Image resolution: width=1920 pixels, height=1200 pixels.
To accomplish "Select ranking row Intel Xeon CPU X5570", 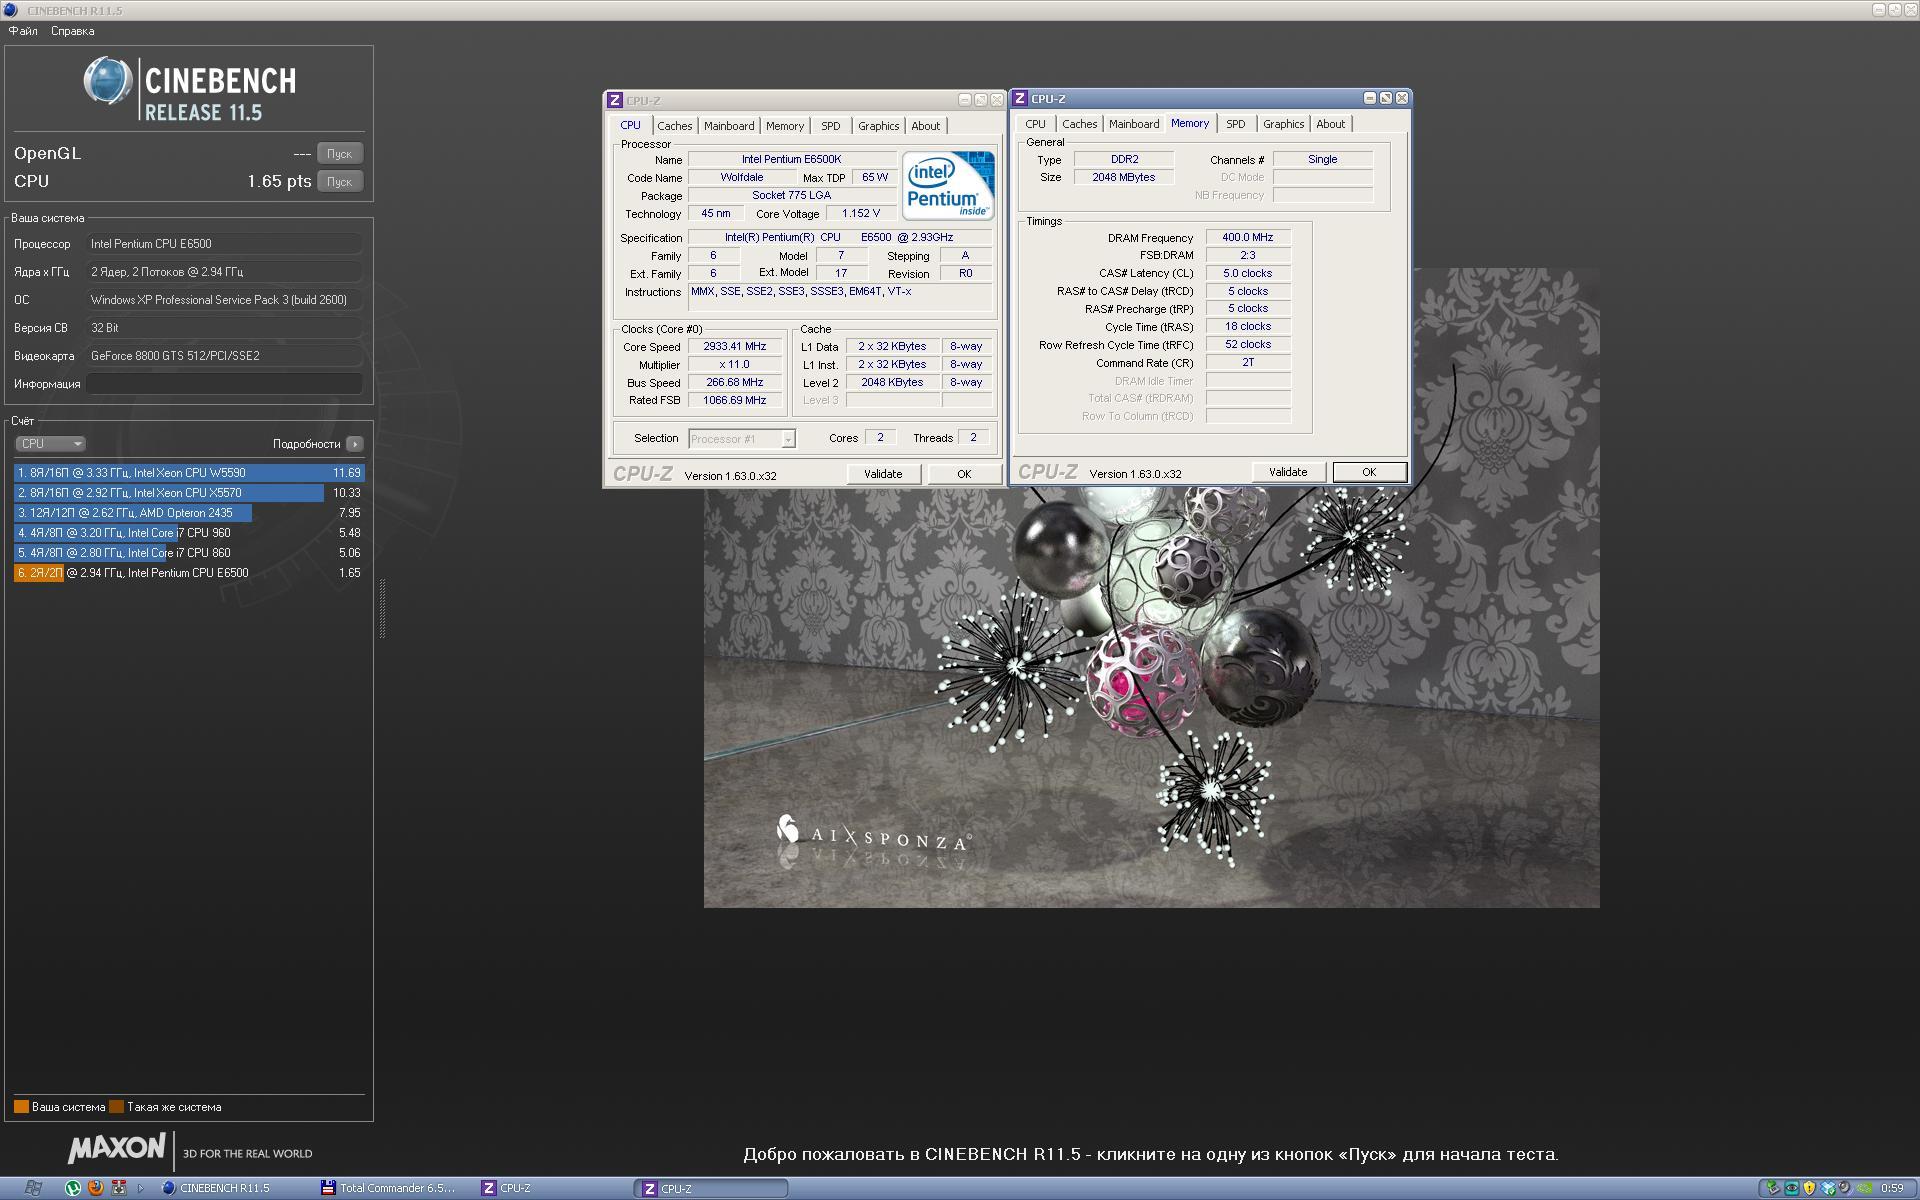I will (189, 493).
